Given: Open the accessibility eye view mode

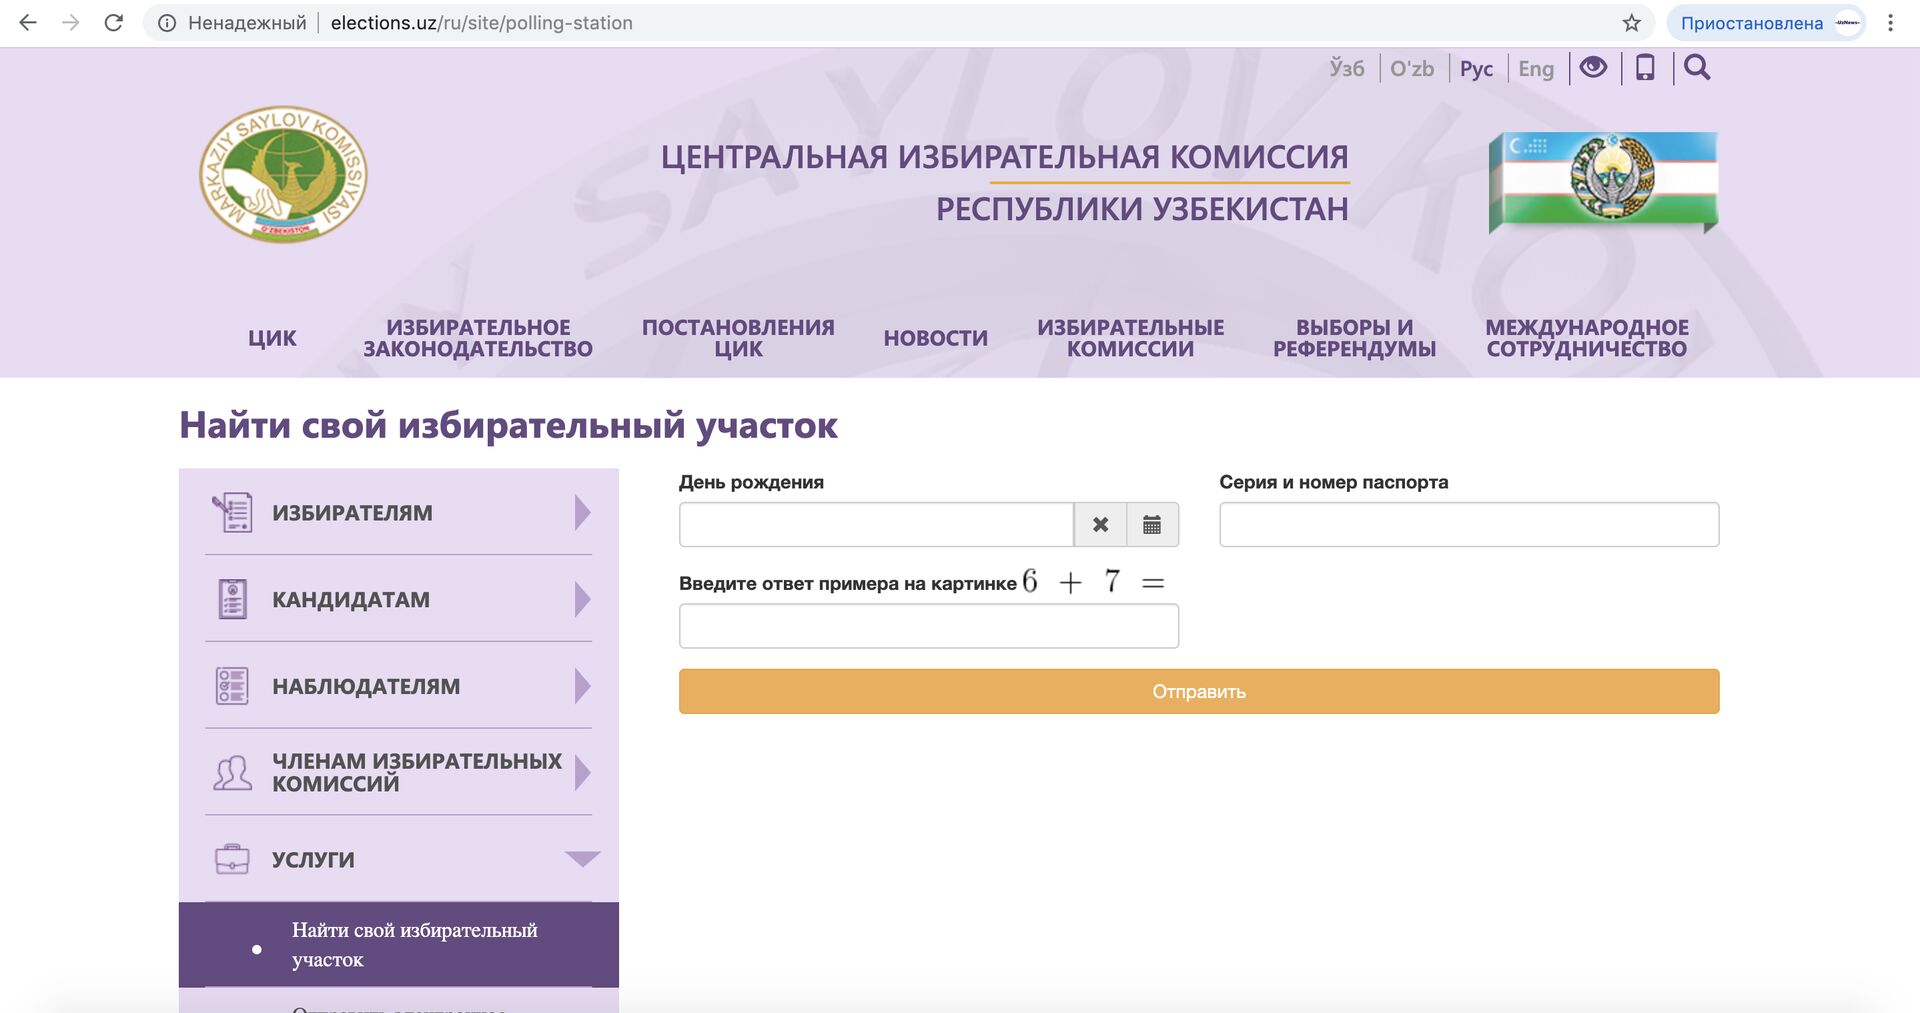Looking at the screenshot, I should 1594,67.
